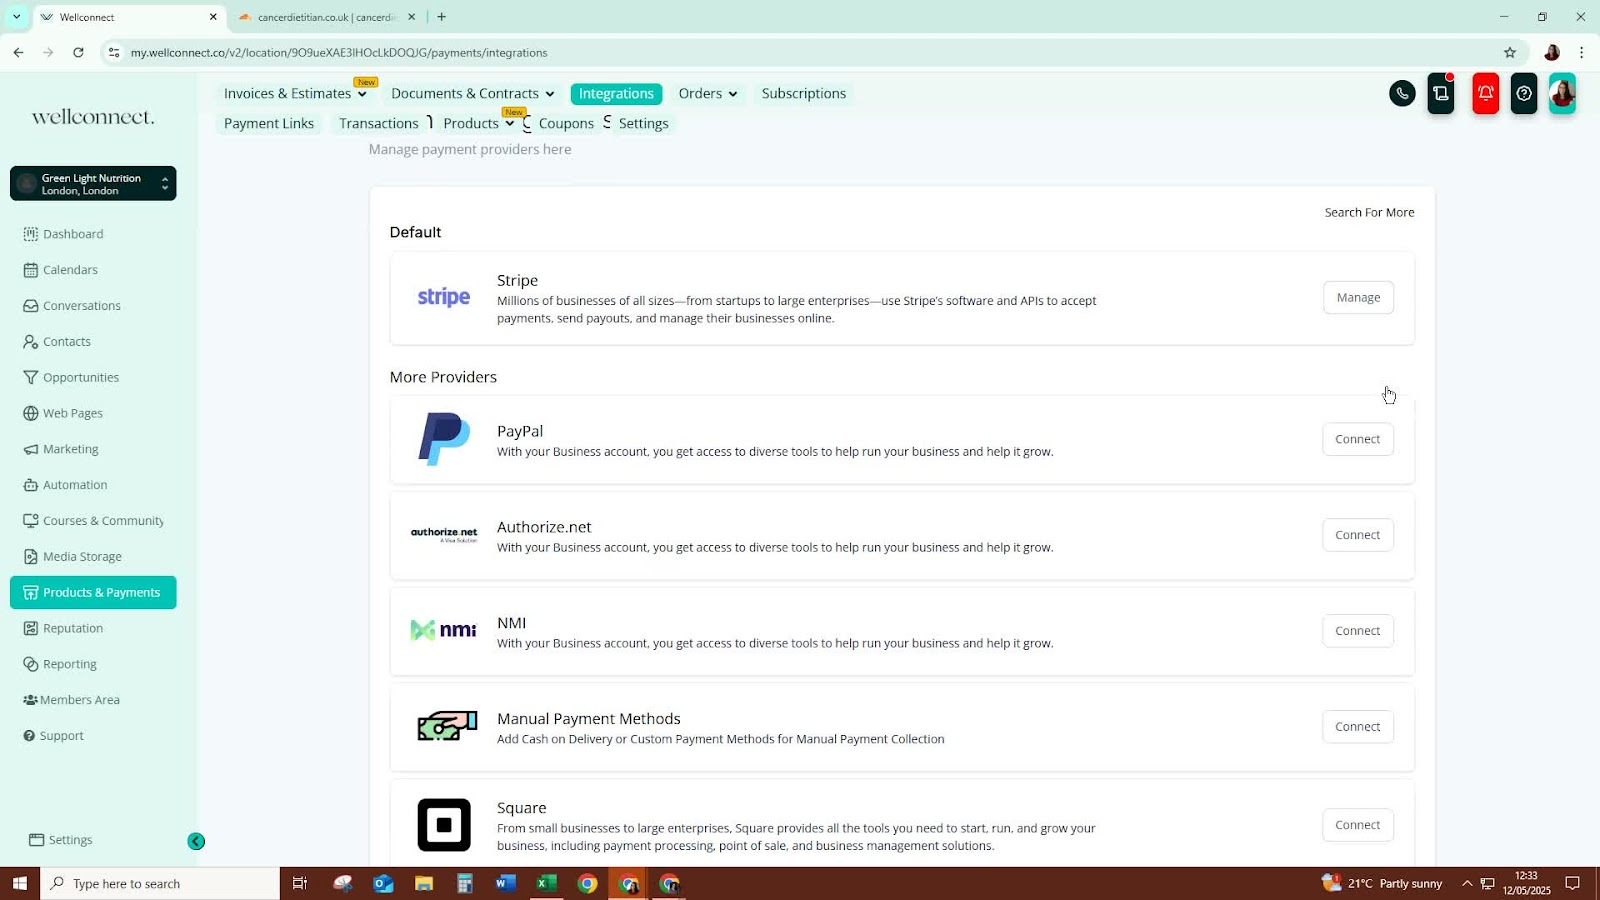This screenshot has width=1600, height=900.
Task: Open Reputation in the sidebar
Action: [73, 628]
